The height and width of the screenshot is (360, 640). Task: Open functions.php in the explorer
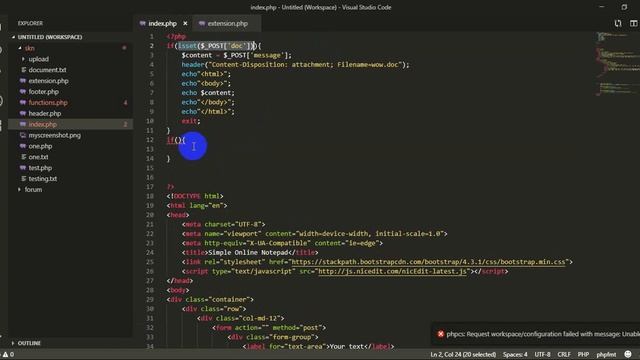pyautogui.click(x=48, y=103)
